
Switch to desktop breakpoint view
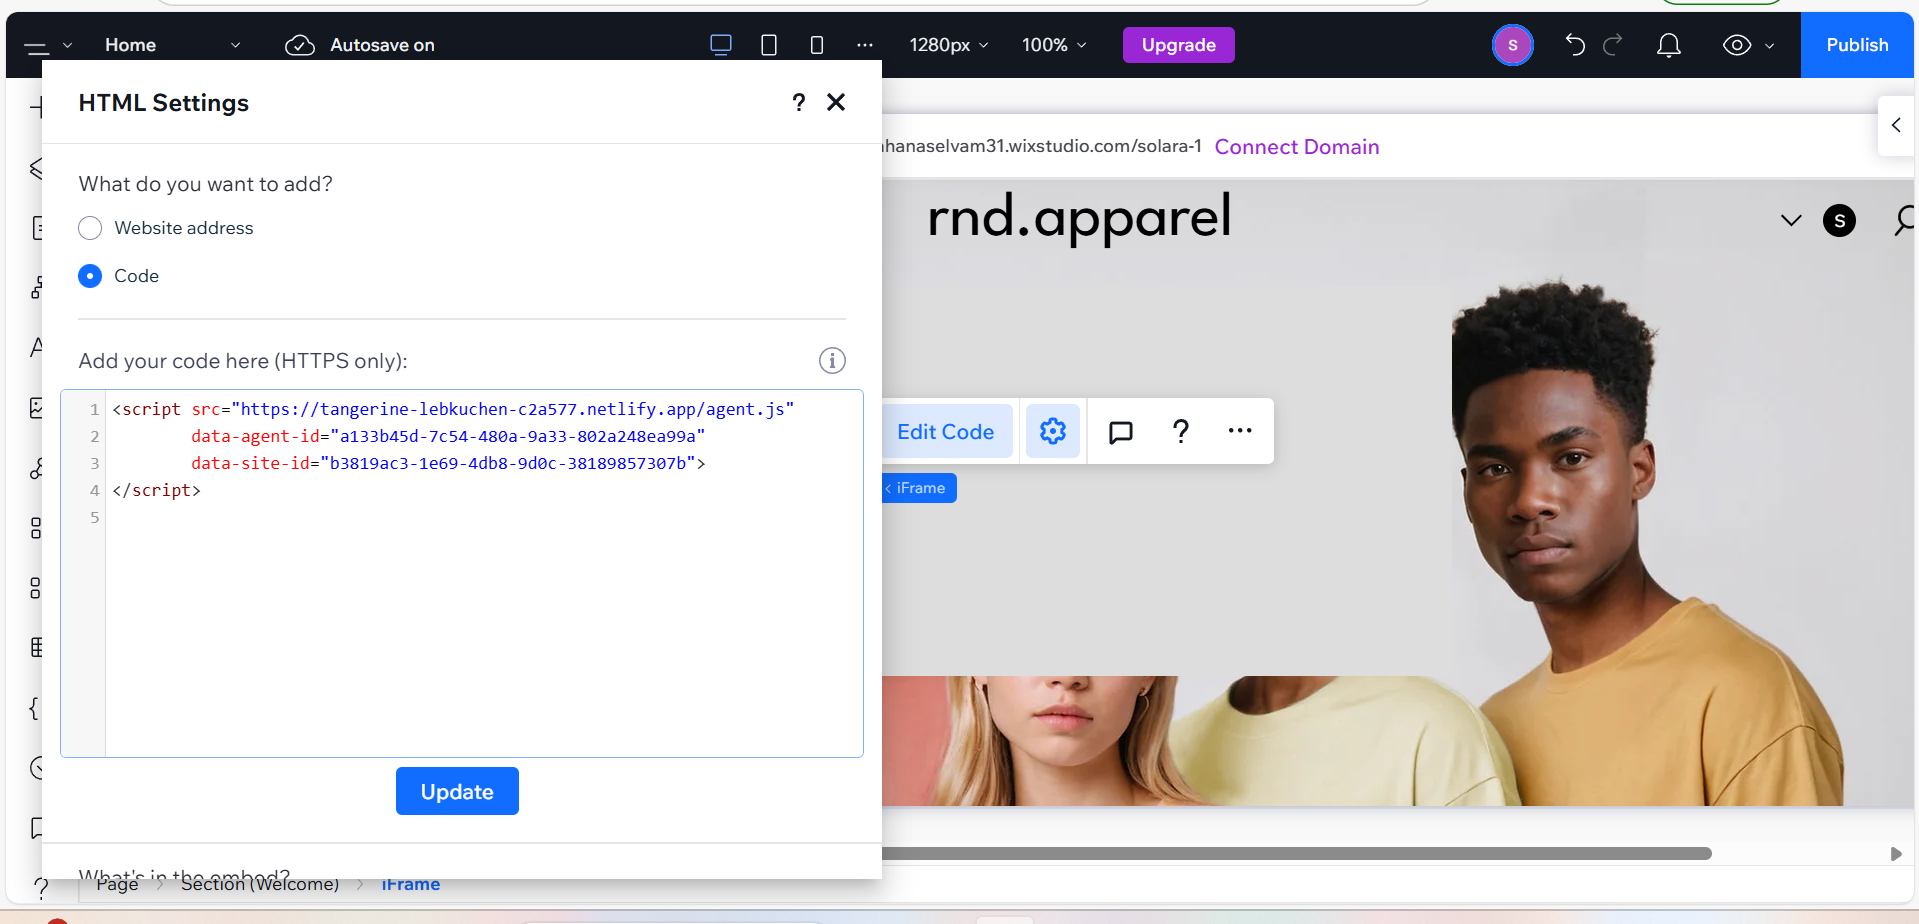click(x=721, y=45)
